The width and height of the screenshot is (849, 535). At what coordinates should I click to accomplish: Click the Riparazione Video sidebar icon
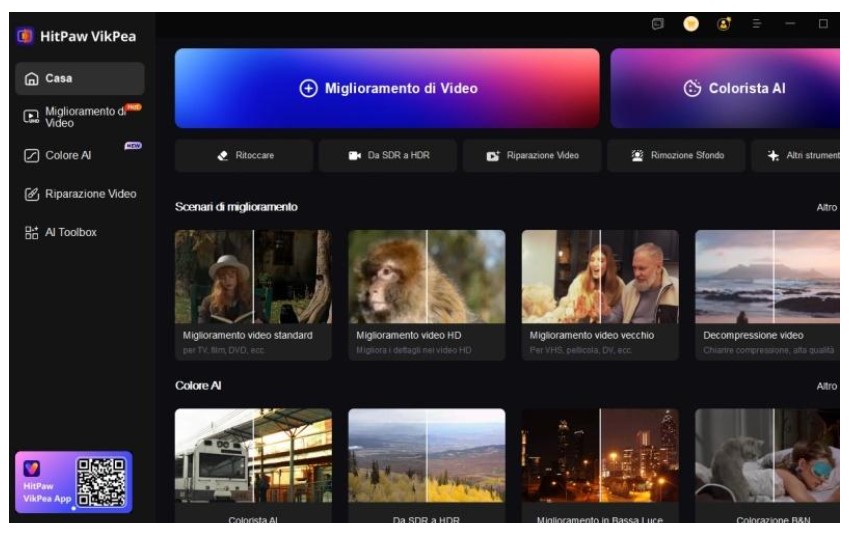point(31,194)
